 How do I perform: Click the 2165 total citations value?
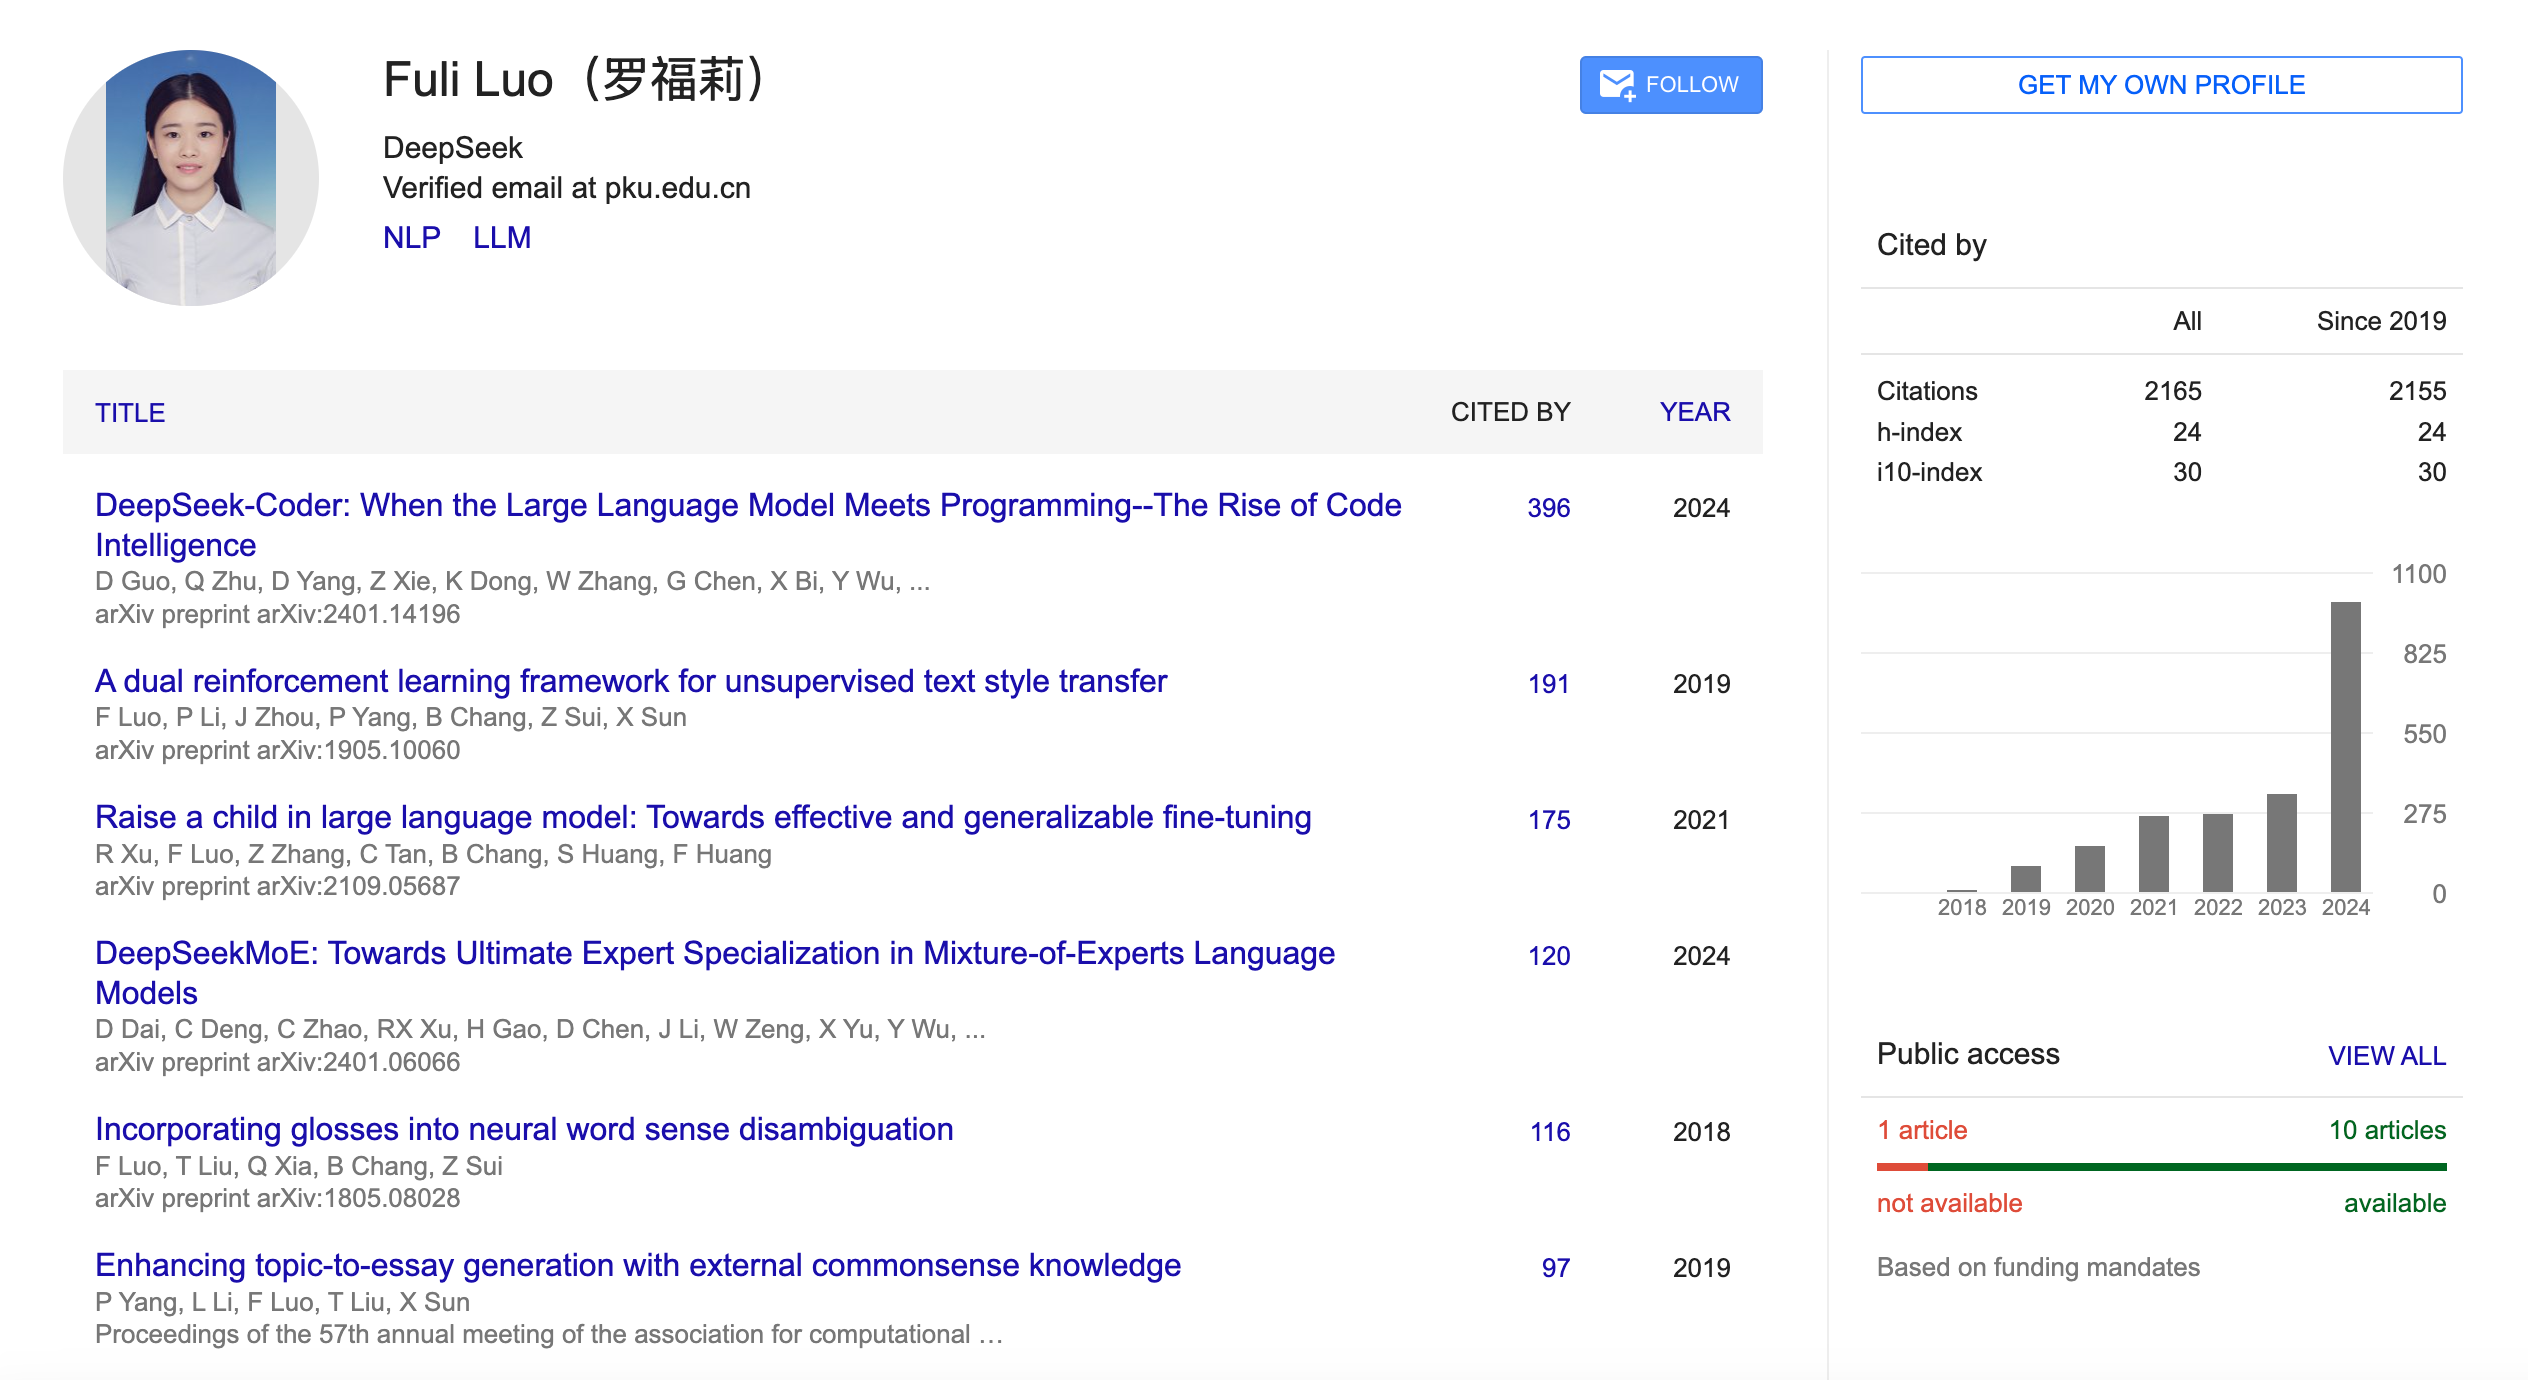click(2172, 391)
